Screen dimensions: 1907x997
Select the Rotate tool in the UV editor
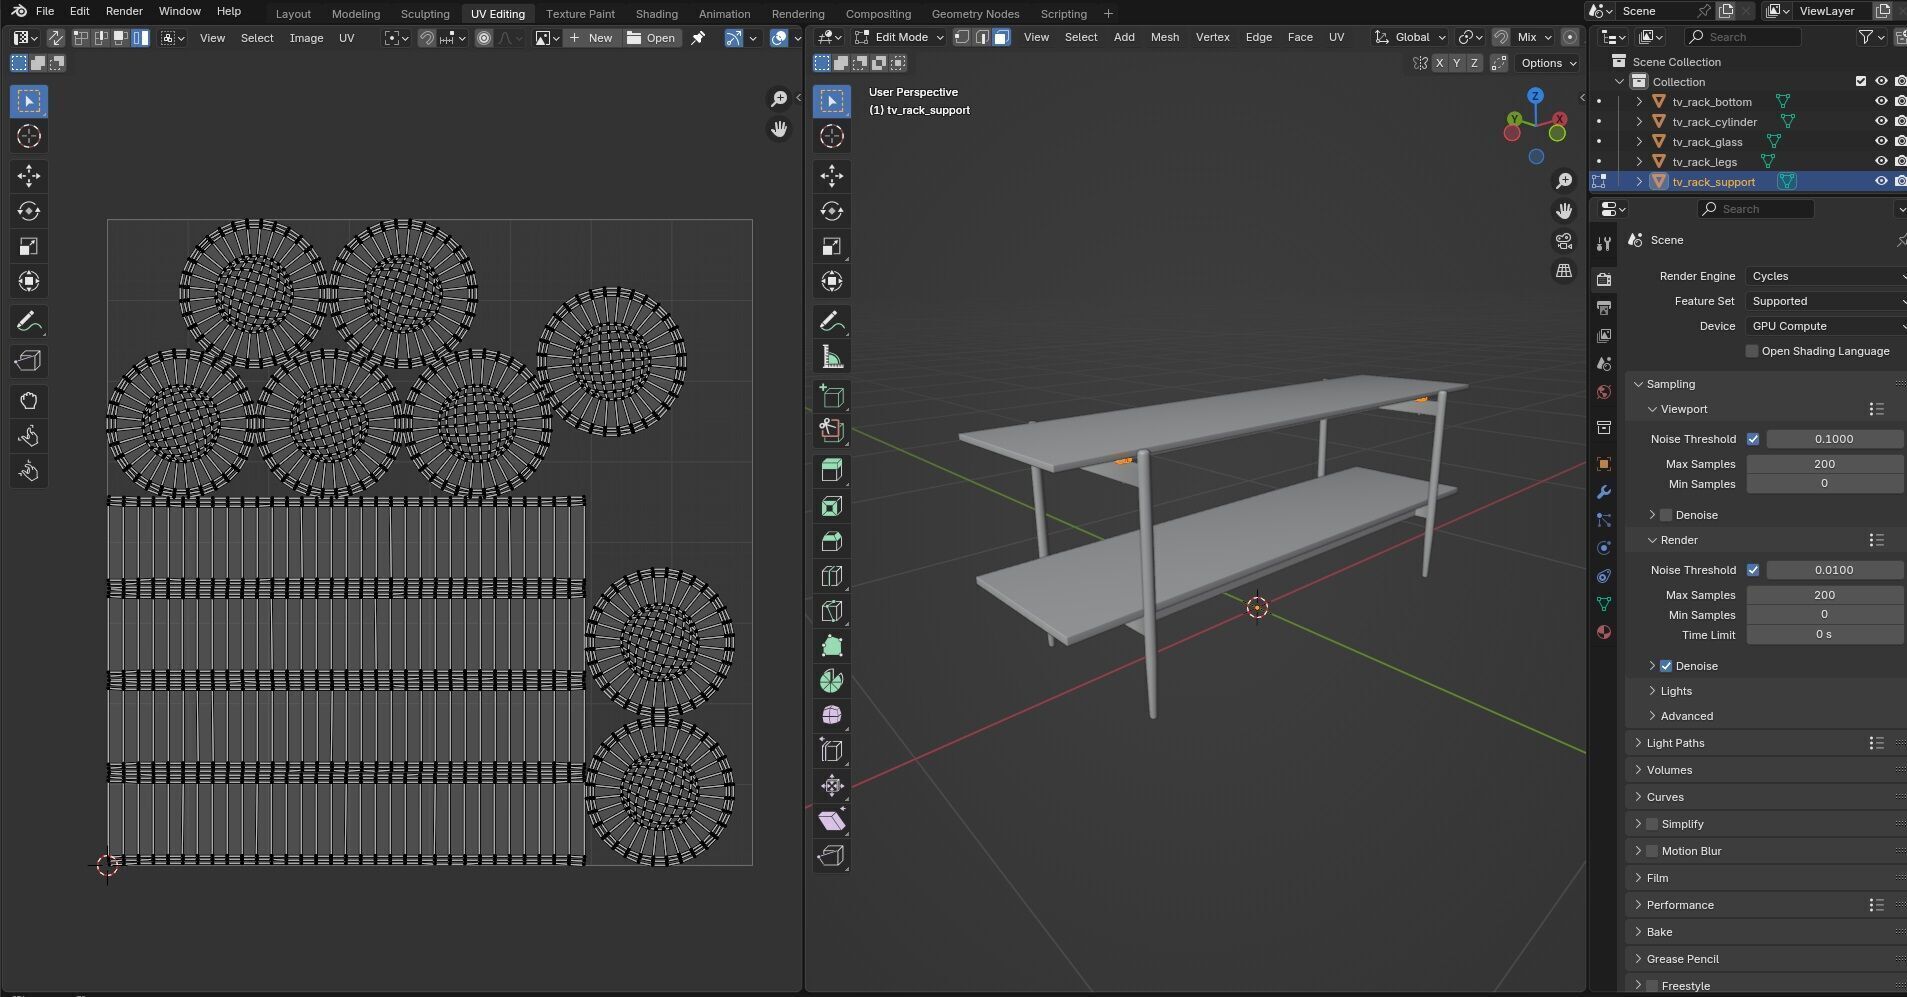tap(29, 211)
